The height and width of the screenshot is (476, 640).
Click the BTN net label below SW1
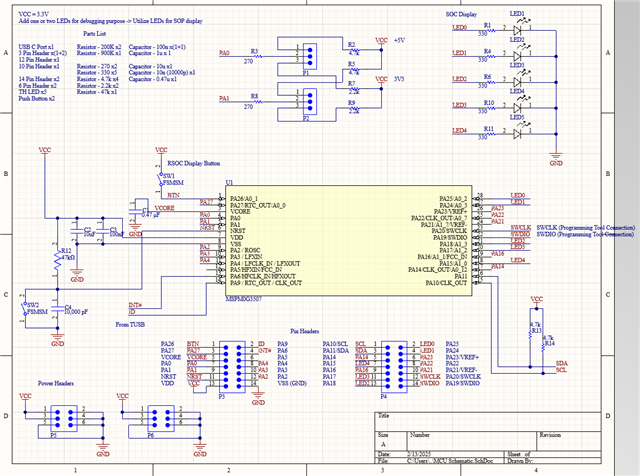[173, 196]
